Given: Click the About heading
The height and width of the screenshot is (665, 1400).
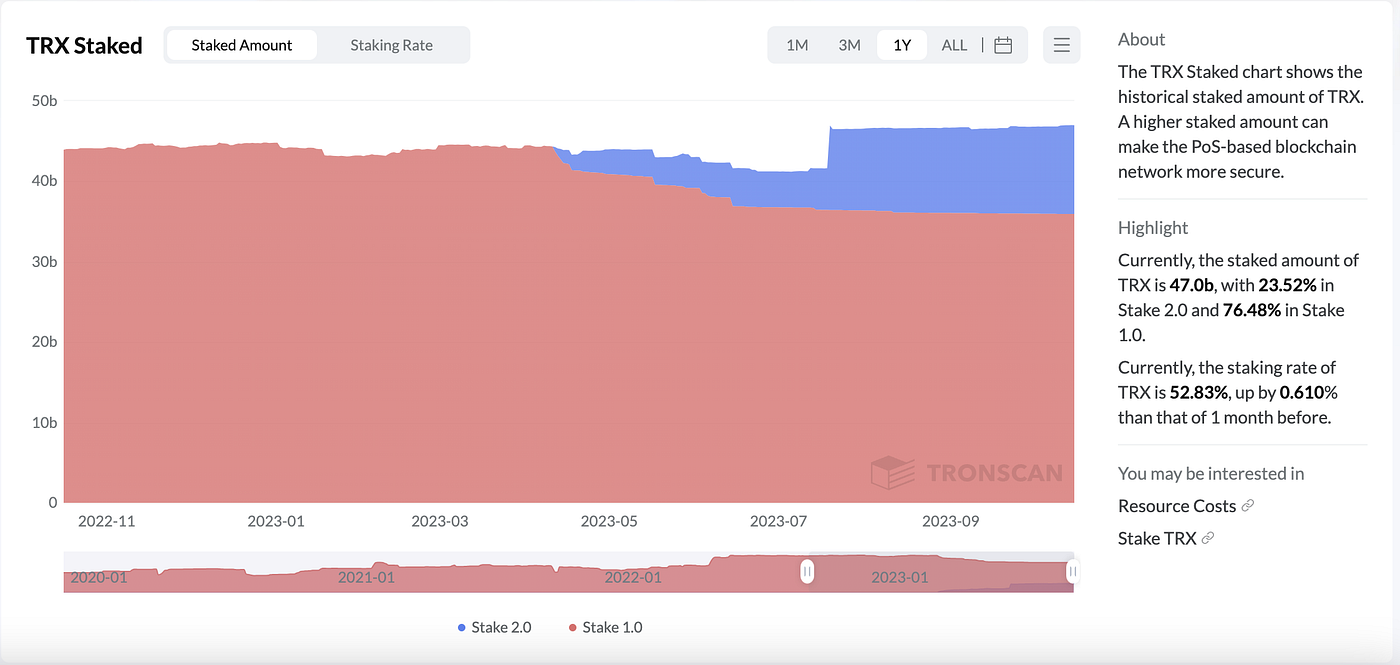Looking at the screenshot, I should [1141, 39].
